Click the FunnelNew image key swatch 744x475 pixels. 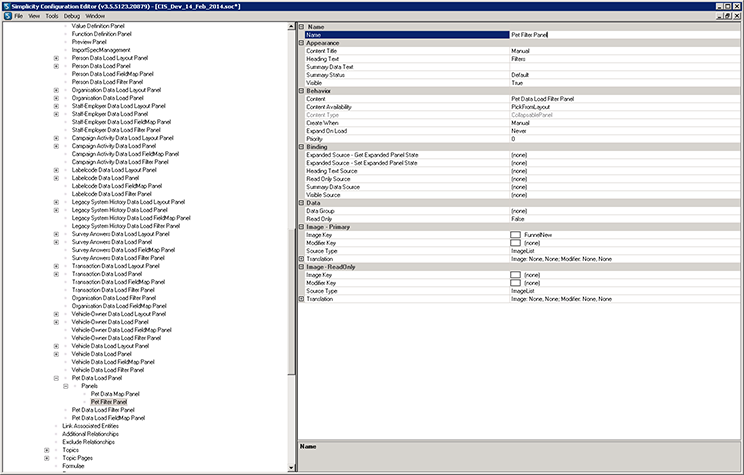515,235
